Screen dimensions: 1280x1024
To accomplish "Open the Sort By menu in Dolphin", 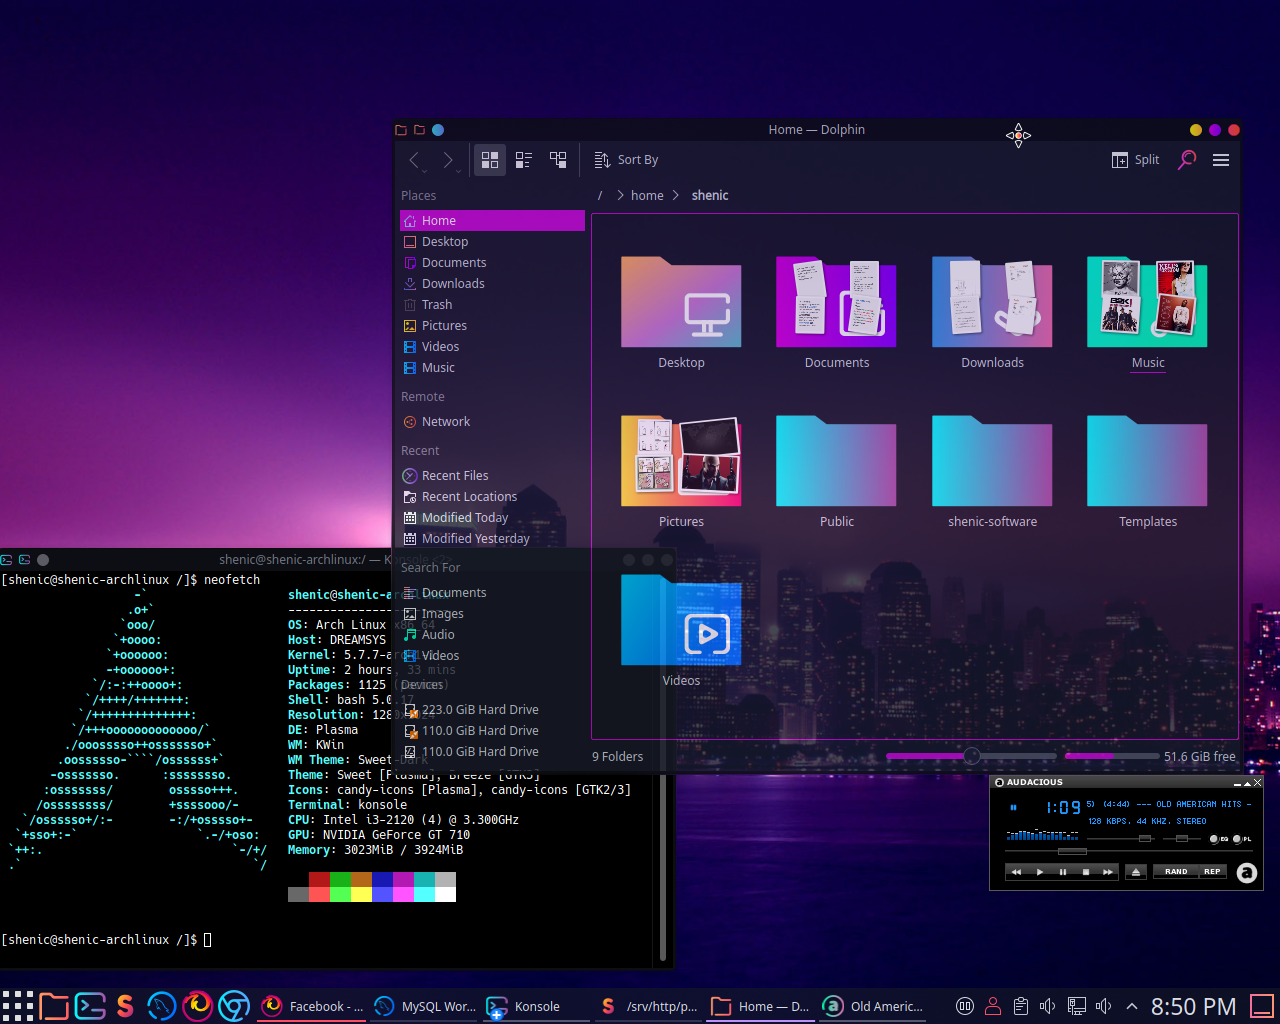I will point(626,160).
